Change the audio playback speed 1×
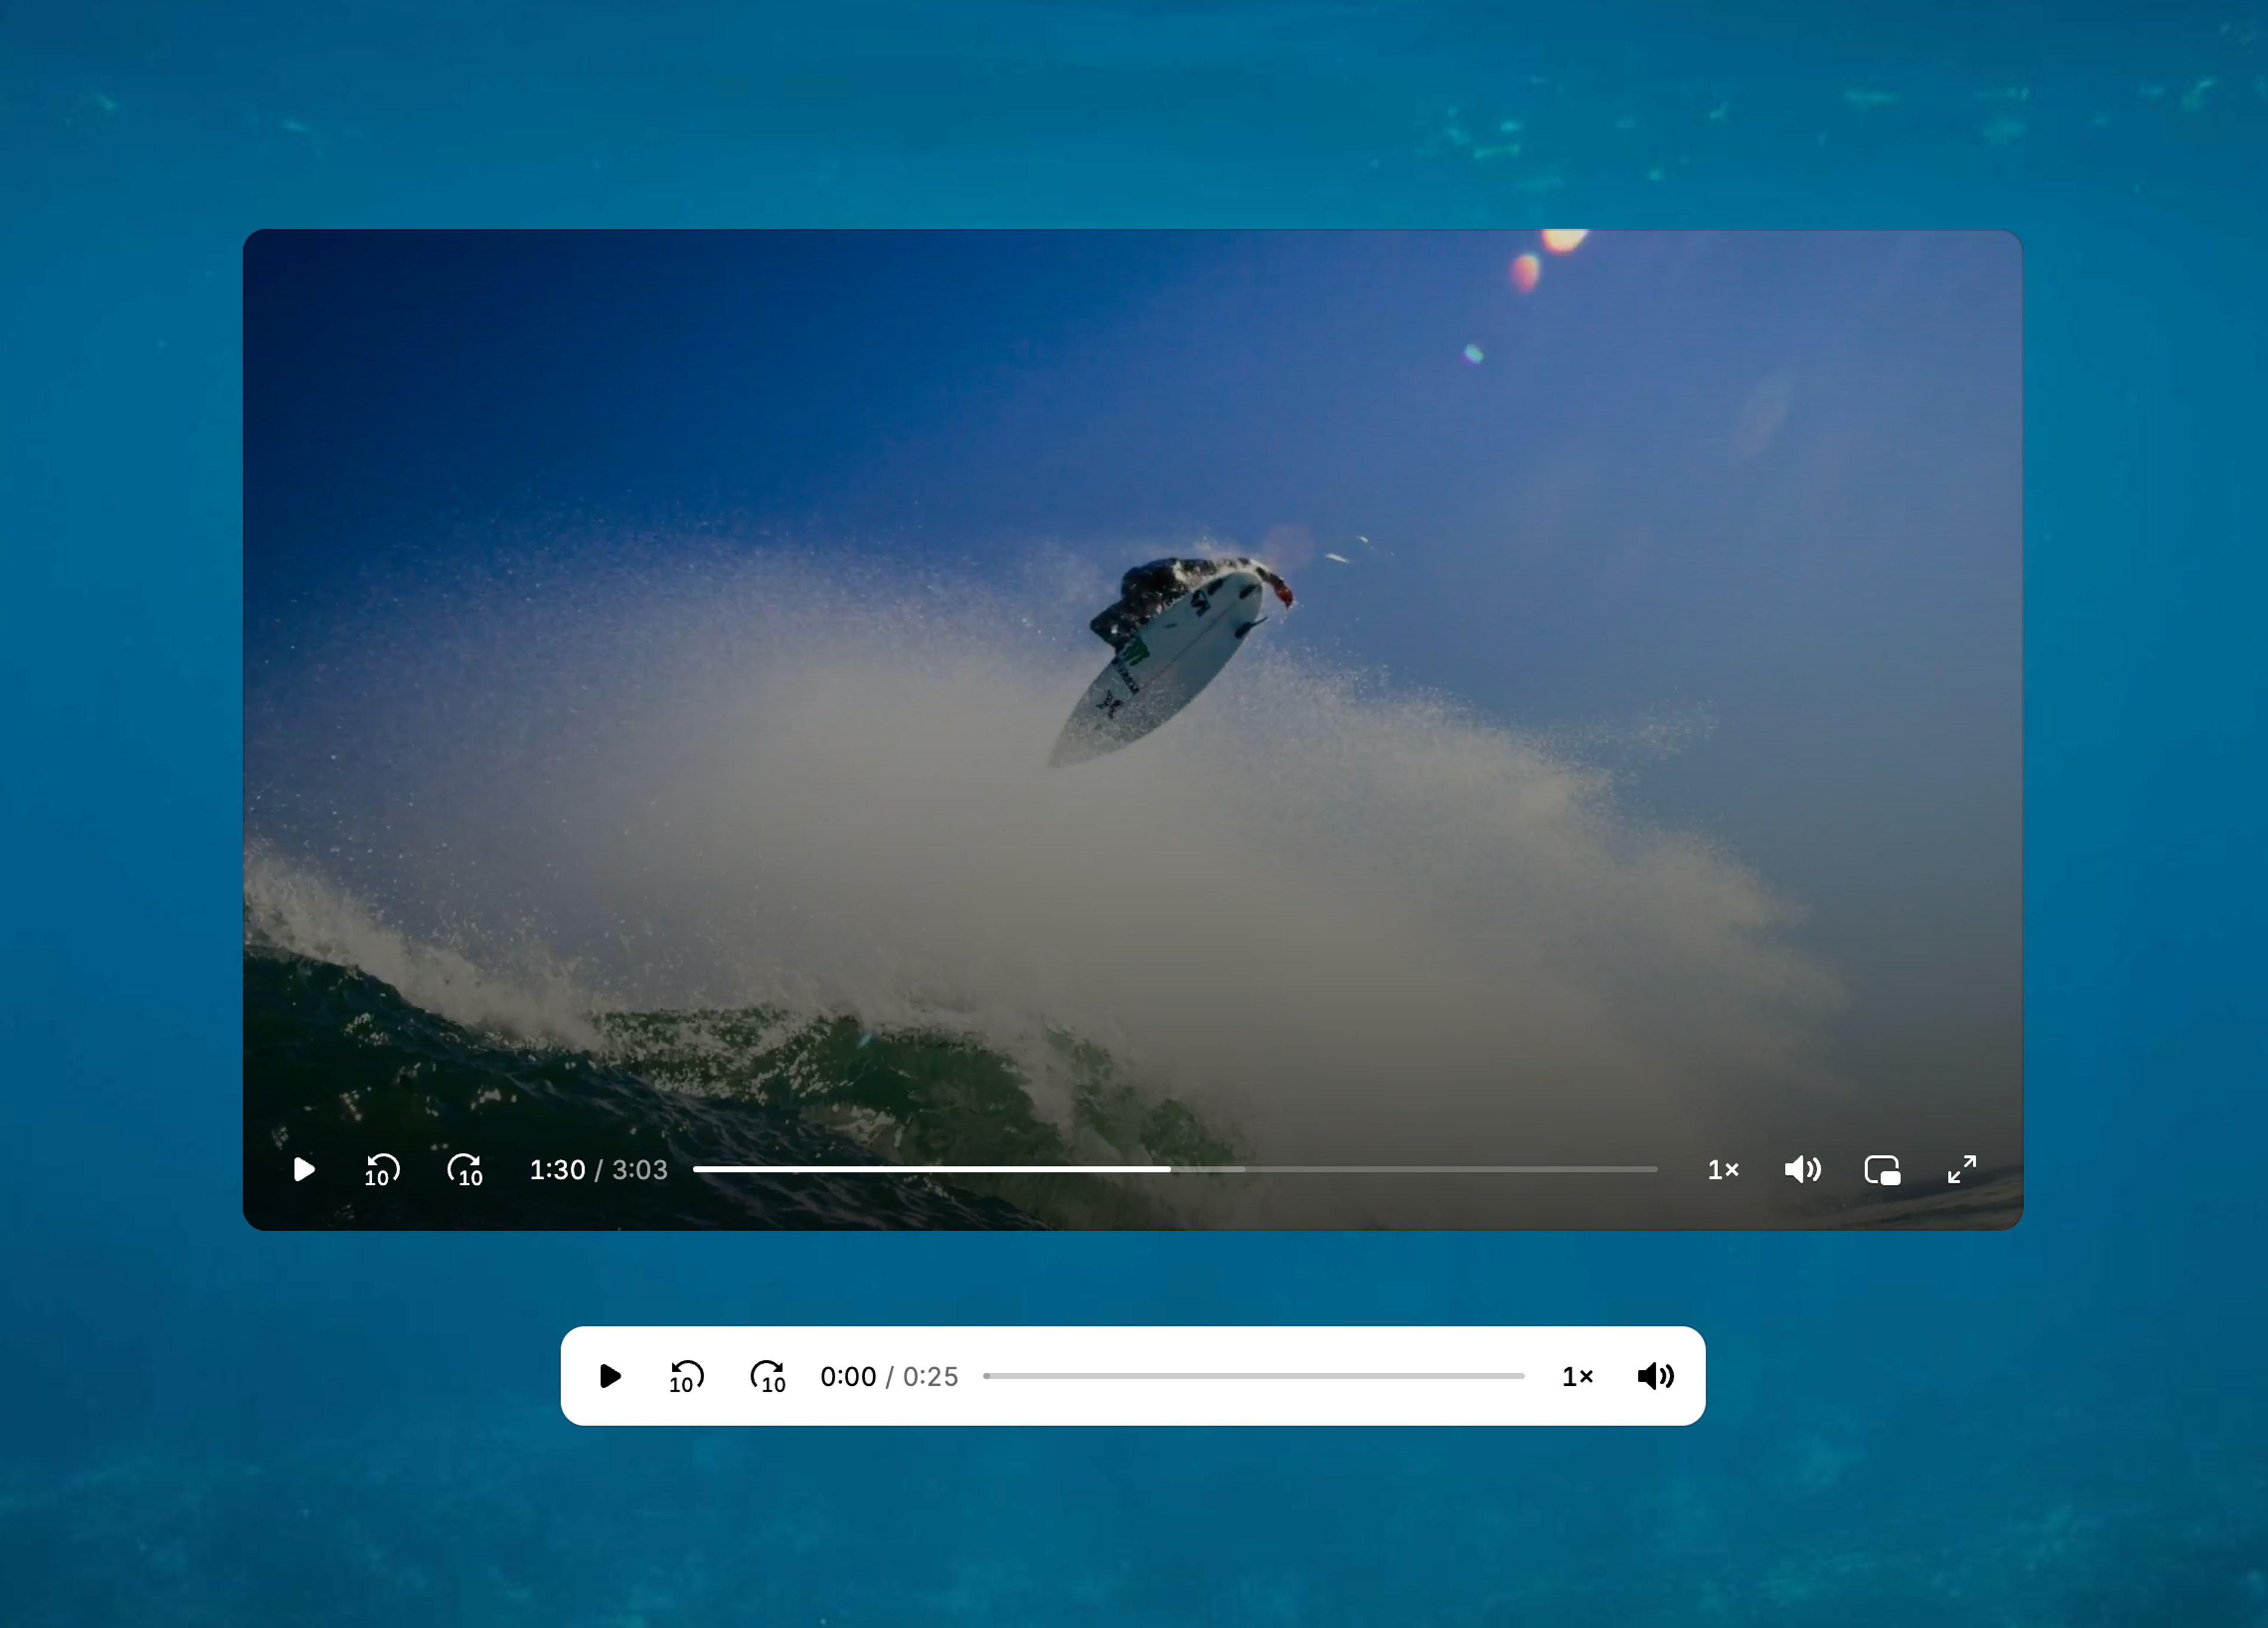Screen dimensions: 2268x1628 (1577, 1376)
